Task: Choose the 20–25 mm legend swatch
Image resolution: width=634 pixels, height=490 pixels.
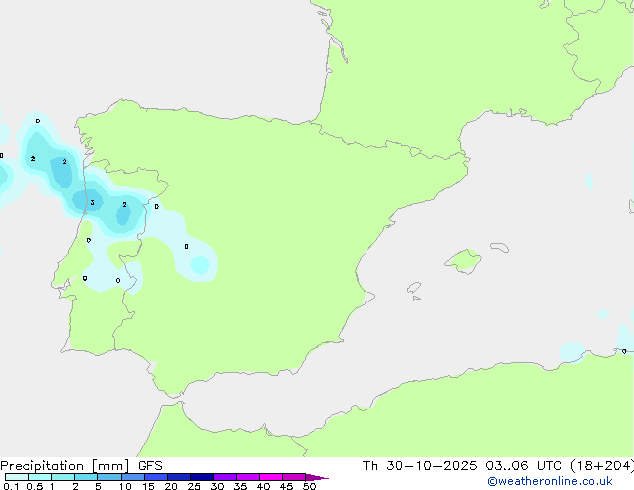Action: (179, 477)
